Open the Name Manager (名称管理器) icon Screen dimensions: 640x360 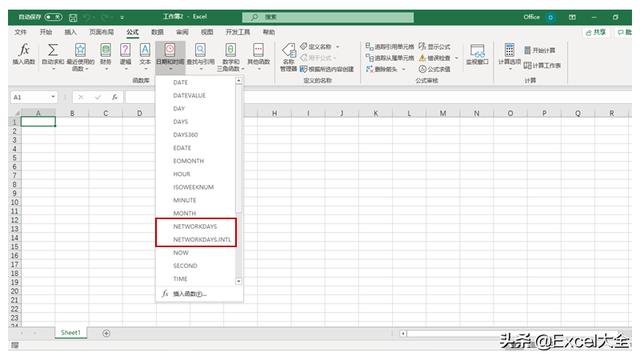(289, 50)
